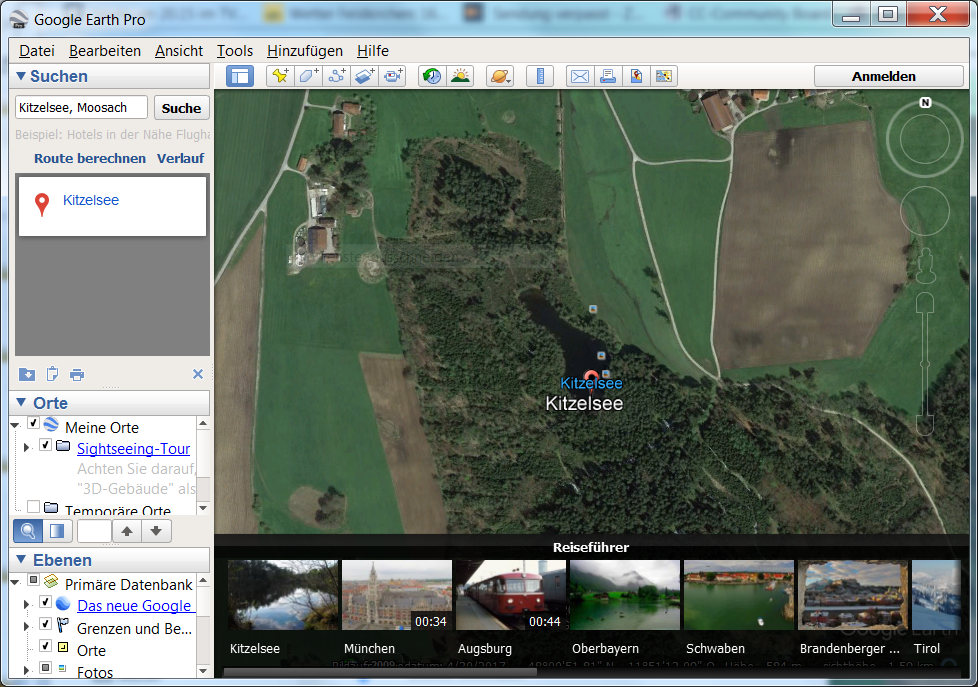Show historical imagery clock icon
The image size is (978, 687).
pos(432,76)
